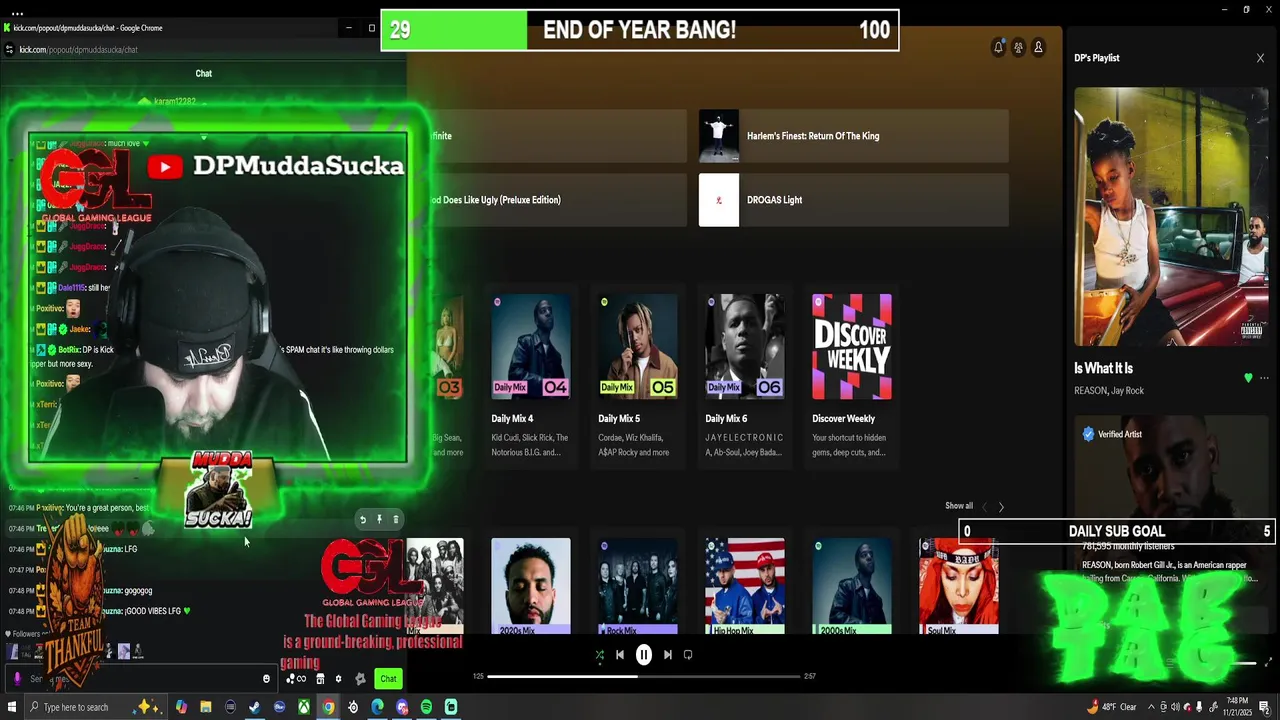Open the Windows Start menu

[12, 707]
